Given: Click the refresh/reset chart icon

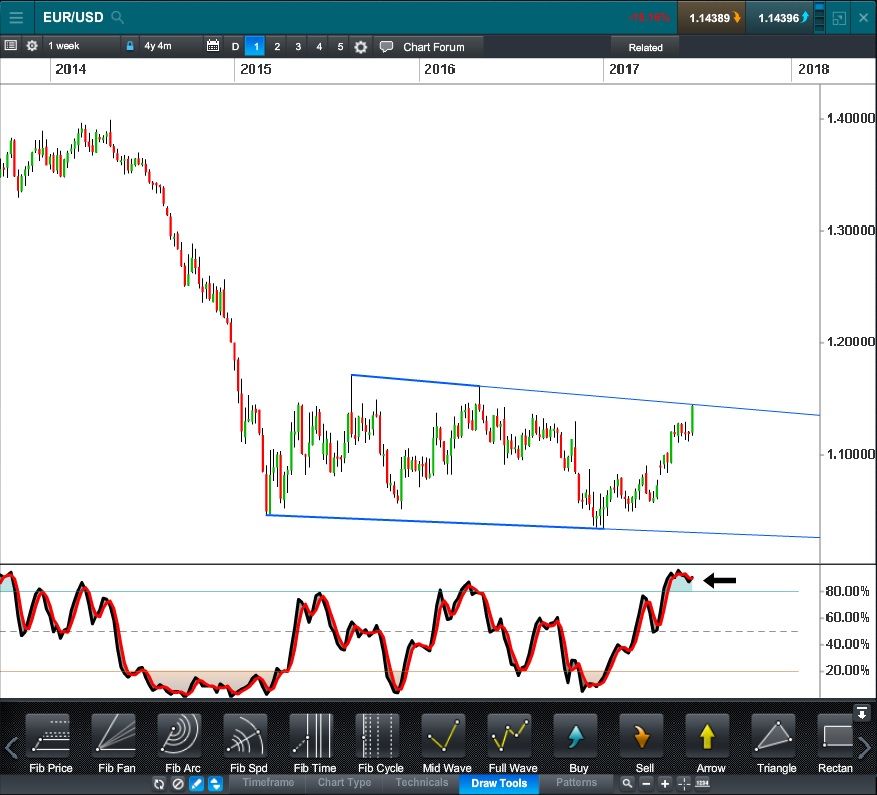Looking at the screenshot, I should coord(159,784).
